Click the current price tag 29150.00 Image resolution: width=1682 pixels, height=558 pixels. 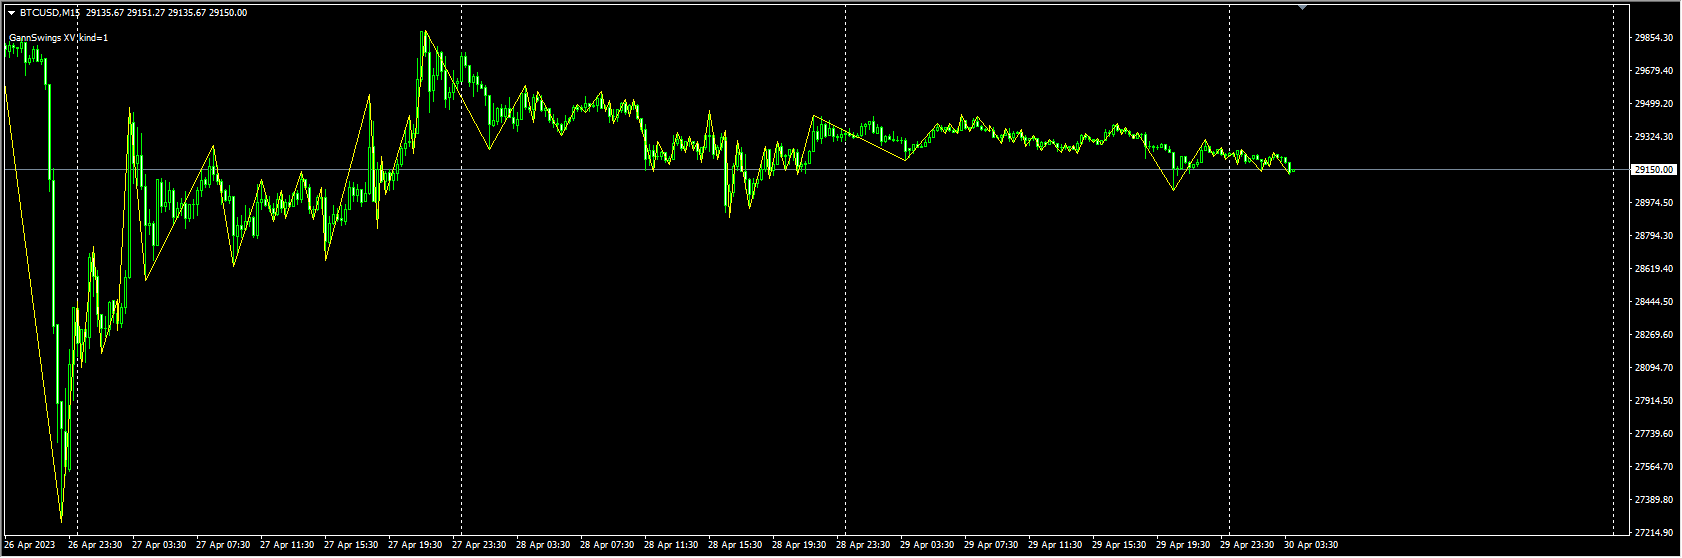tap(1654, 170)
